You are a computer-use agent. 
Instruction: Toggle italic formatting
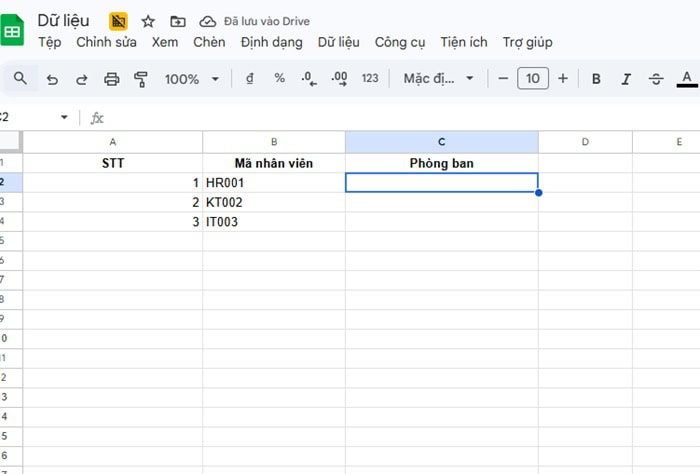point(626,79)
